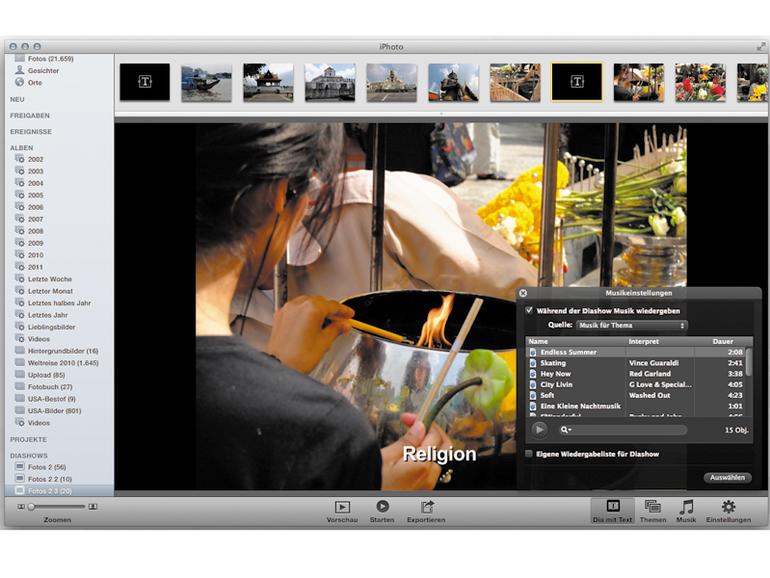
Task: Select the boat on water thumbnail
Action: [206, 83]
